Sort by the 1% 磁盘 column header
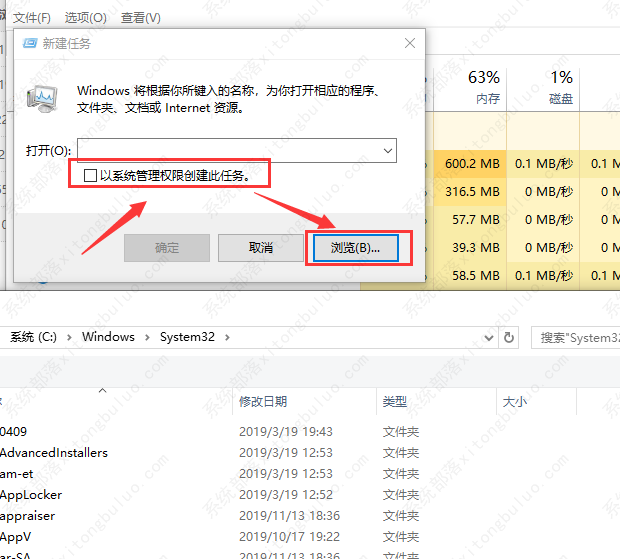The image size is (620, 559). point(543,88)
